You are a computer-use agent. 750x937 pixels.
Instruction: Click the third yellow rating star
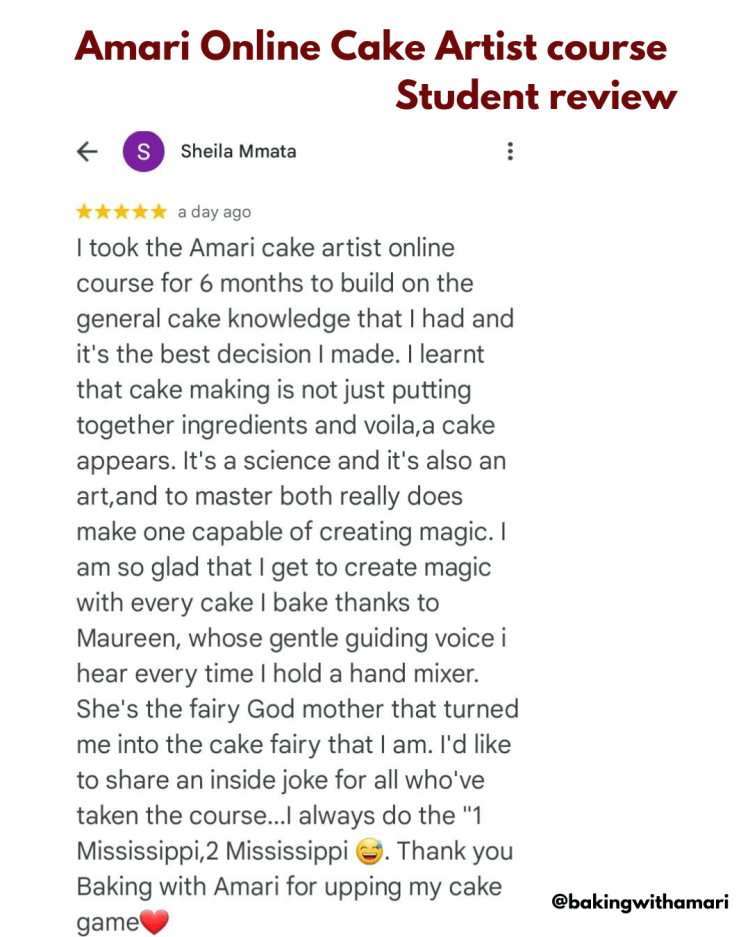(x=121, y=212)
